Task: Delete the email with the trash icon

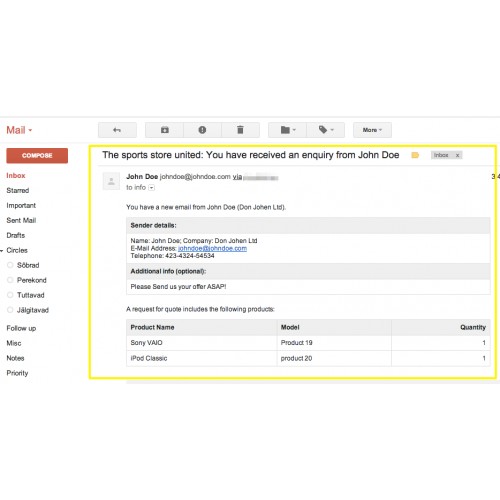Action: pyautogui.click(x=240, y=130)
